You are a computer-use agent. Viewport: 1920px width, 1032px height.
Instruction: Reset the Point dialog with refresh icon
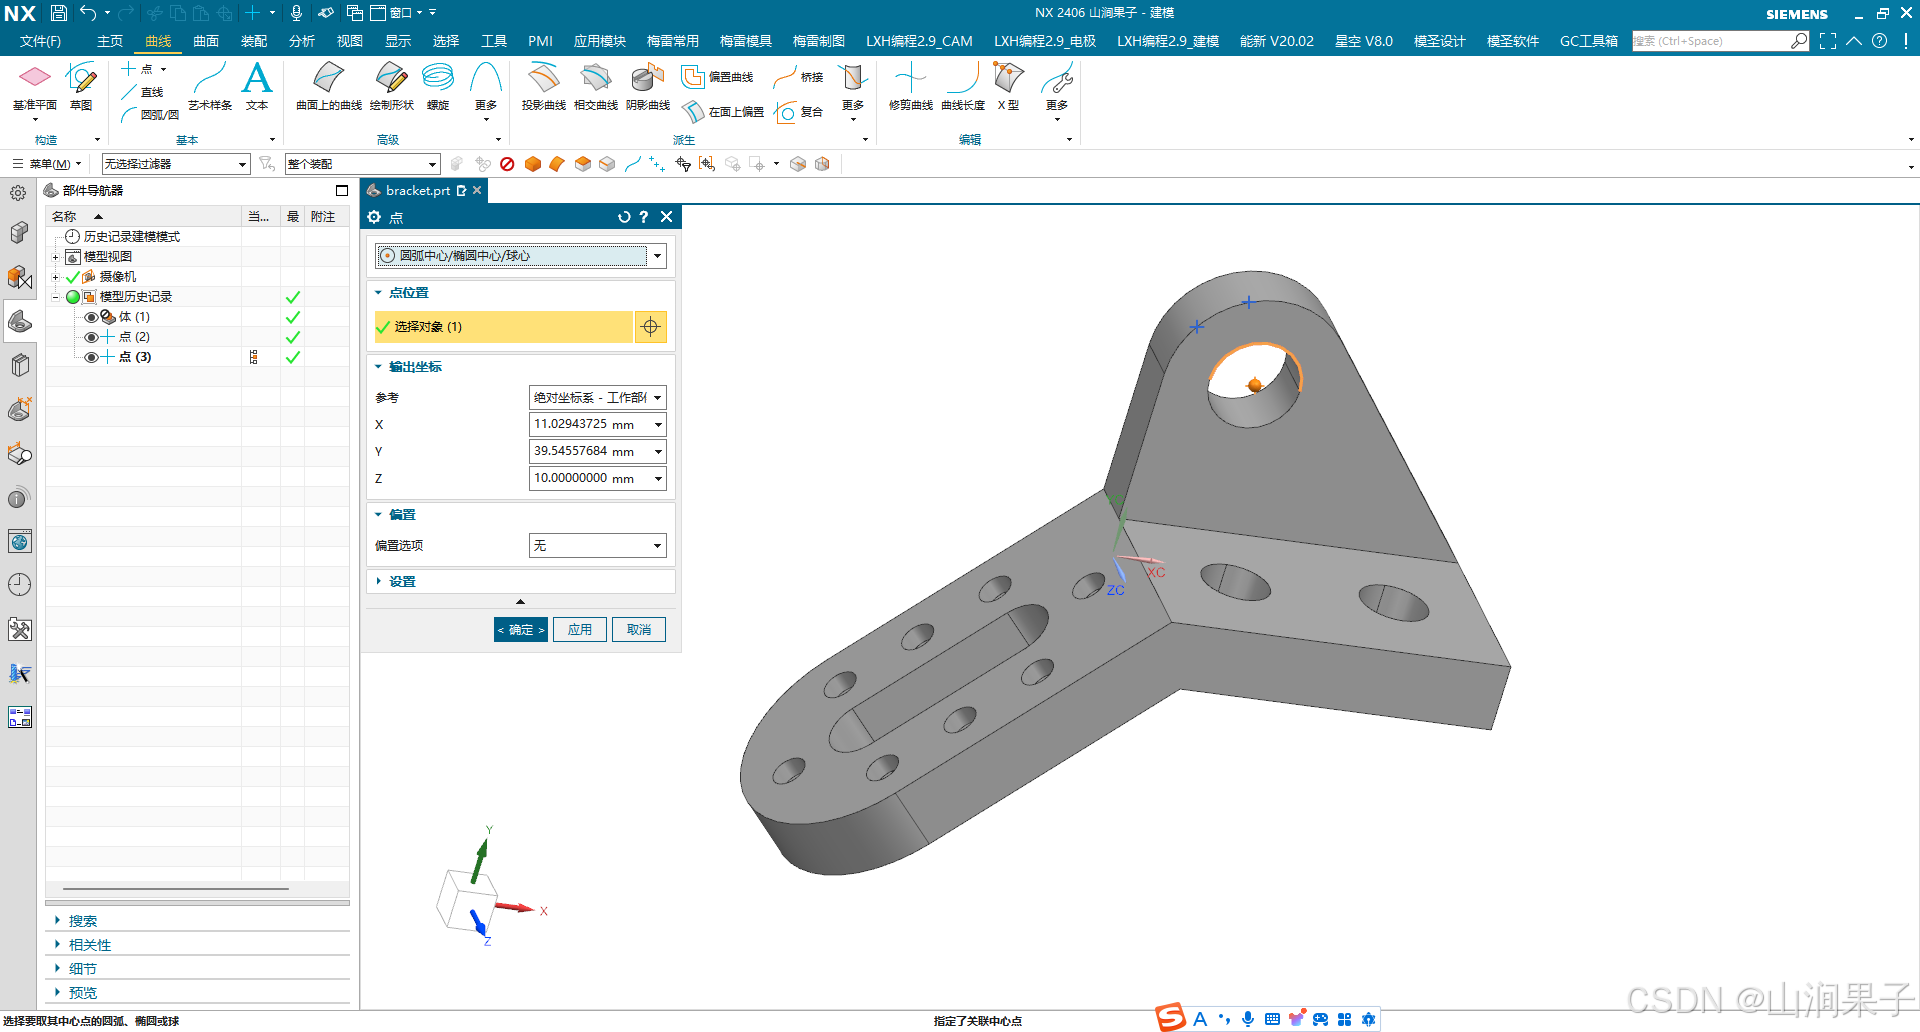click(x=624, y=217)
